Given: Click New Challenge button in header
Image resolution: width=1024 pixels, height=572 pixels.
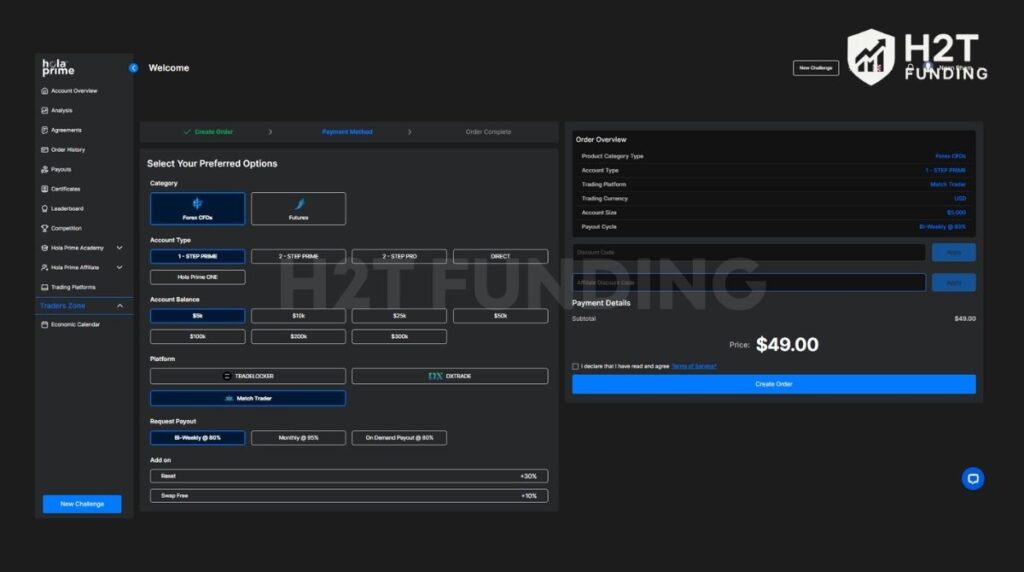Looking at the screenshot, I should [x=816, y=68].
